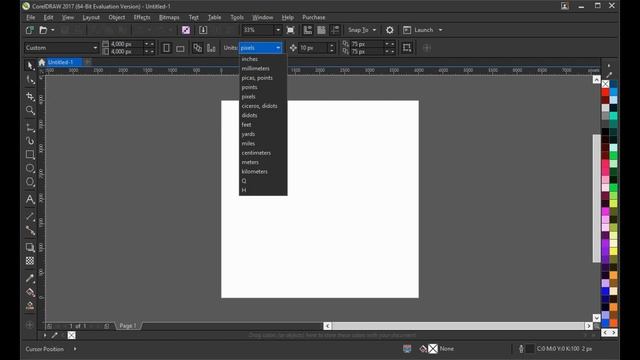Click the horizontal scrollbar right arrow
The image size is (640, 360).
589,326
